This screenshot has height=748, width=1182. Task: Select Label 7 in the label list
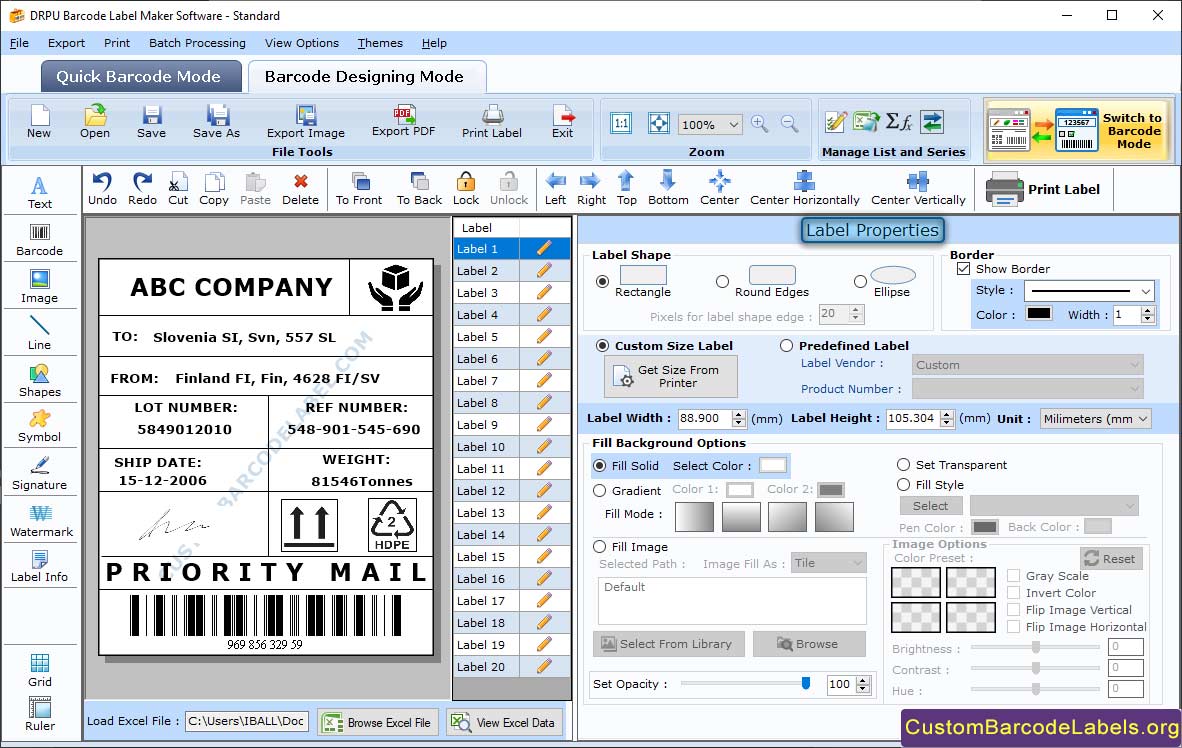point(485,381)
